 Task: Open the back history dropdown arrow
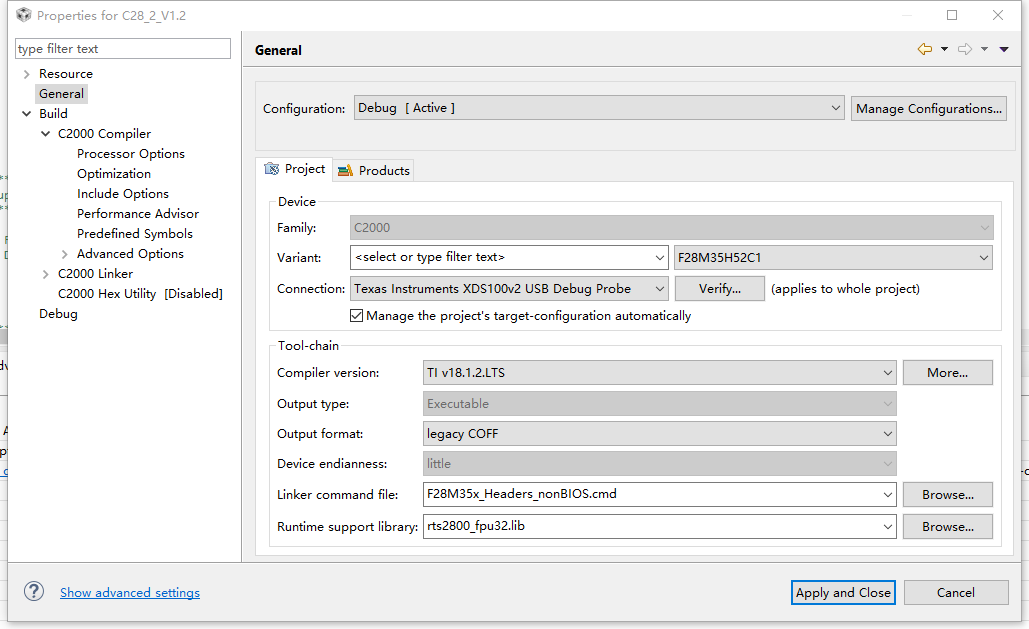(x=944, y=49)
